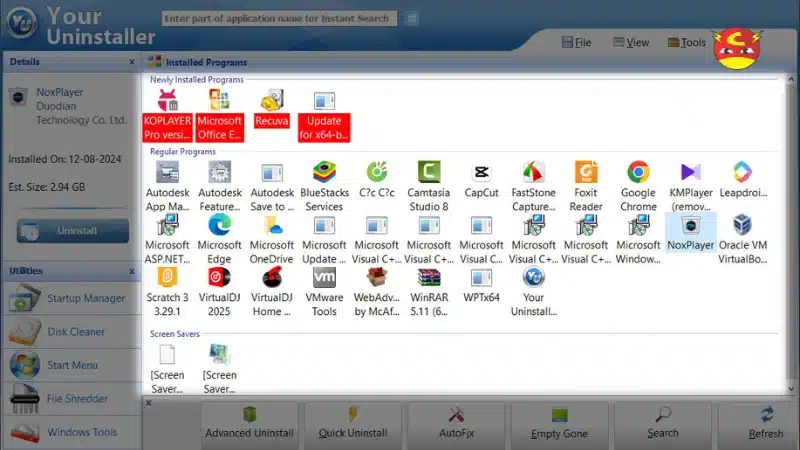Screen dimensions: 800x450
Task: Select the CapCut program icon
Action: [x=481, y=172]
